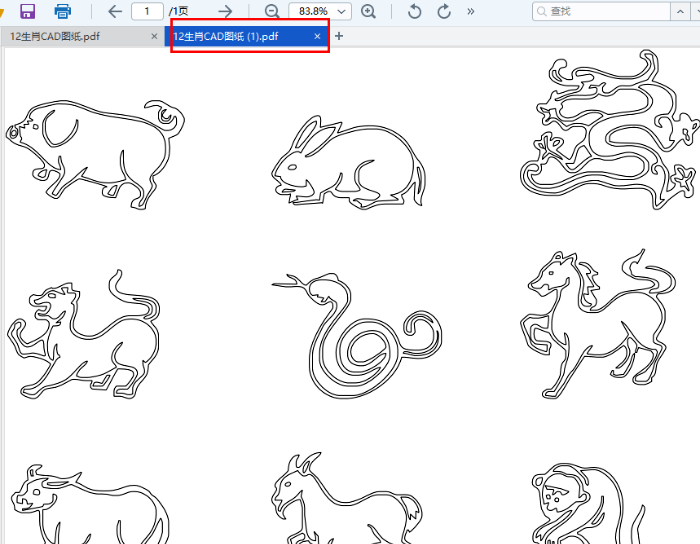
Task: Close the 12生肖CAD图纸.pdf tab
Action: [x=154, y=36]
